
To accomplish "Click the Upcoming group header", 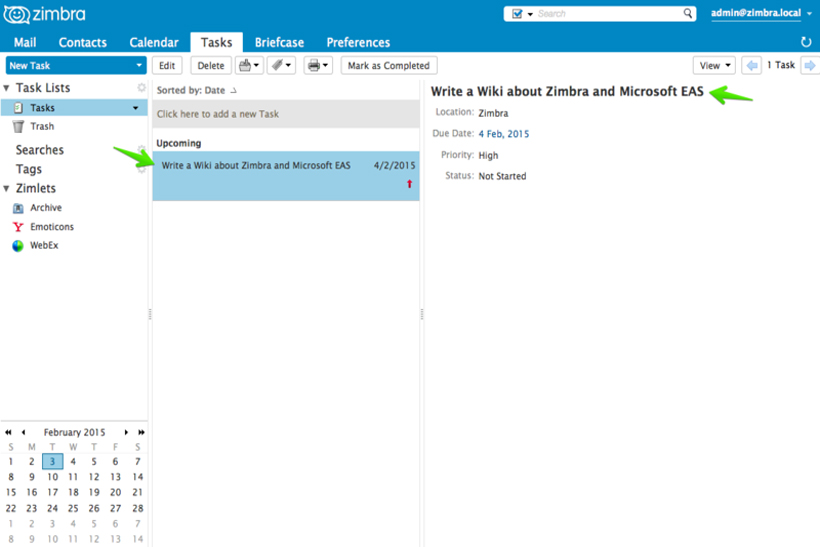I will click(179, 143).
